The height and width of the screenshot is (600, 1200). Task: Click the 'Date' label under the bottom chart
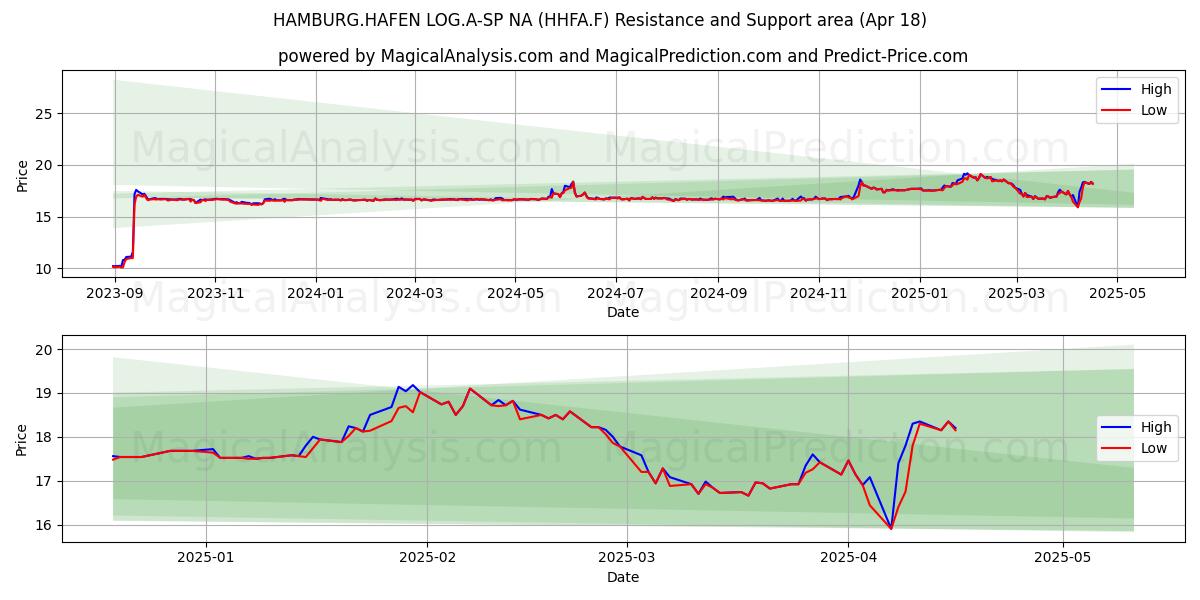(623, 577)
